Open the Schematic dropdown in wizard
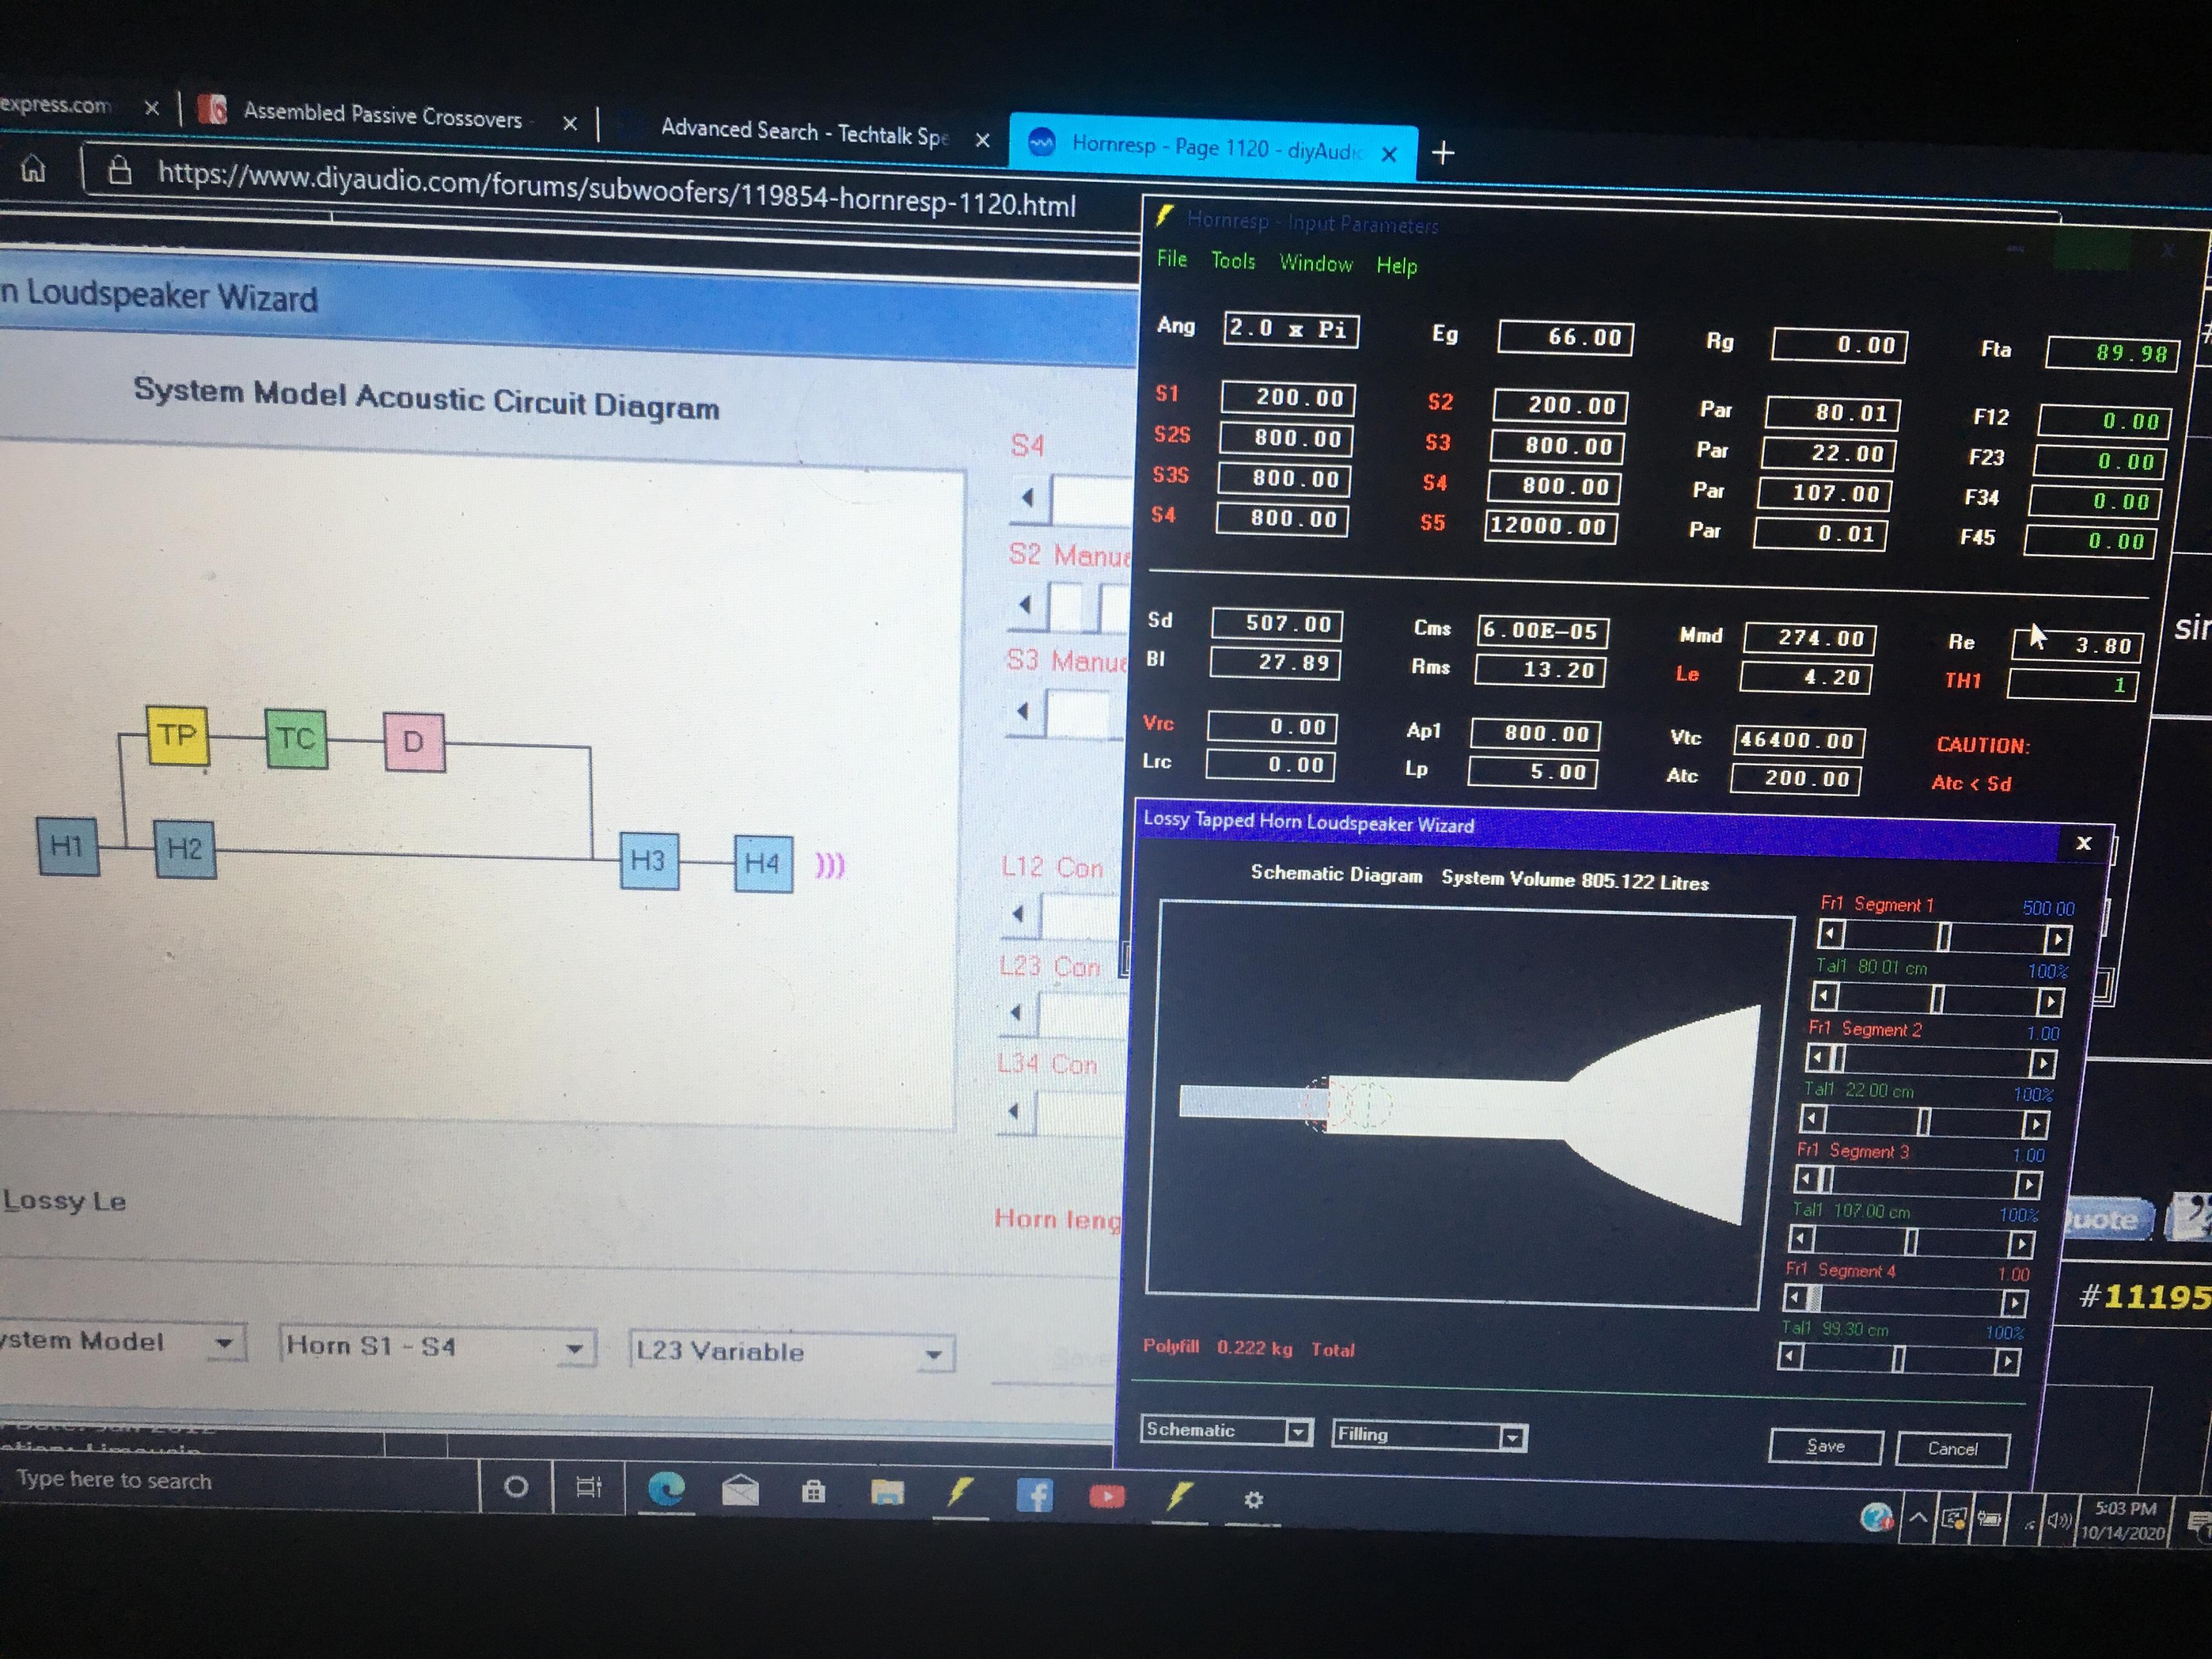This screenshot has height=1659, width=2212. tap(1297, 1432)
